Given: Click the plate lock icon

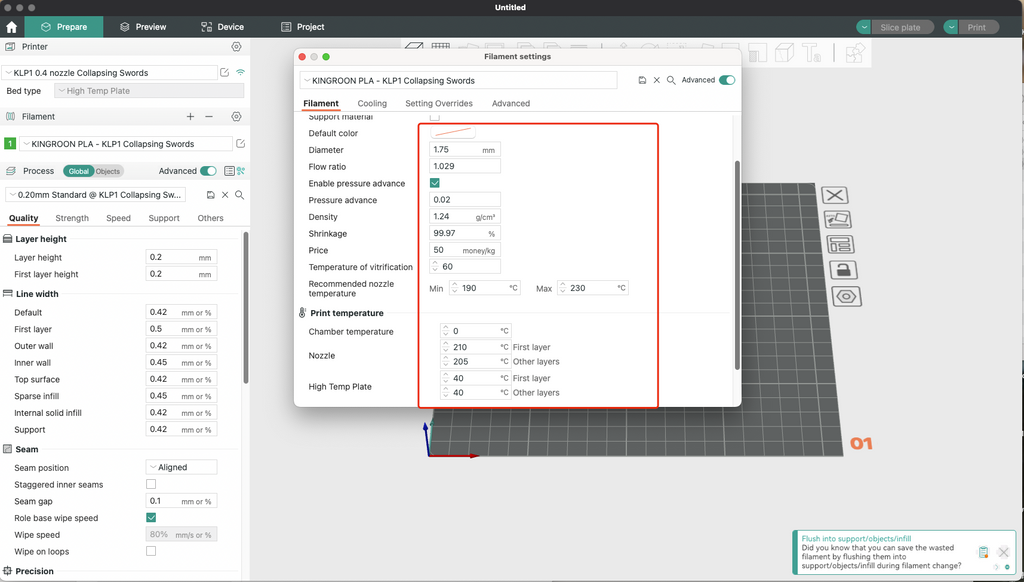Looking at the screenshot, I should tap(843, 270).
